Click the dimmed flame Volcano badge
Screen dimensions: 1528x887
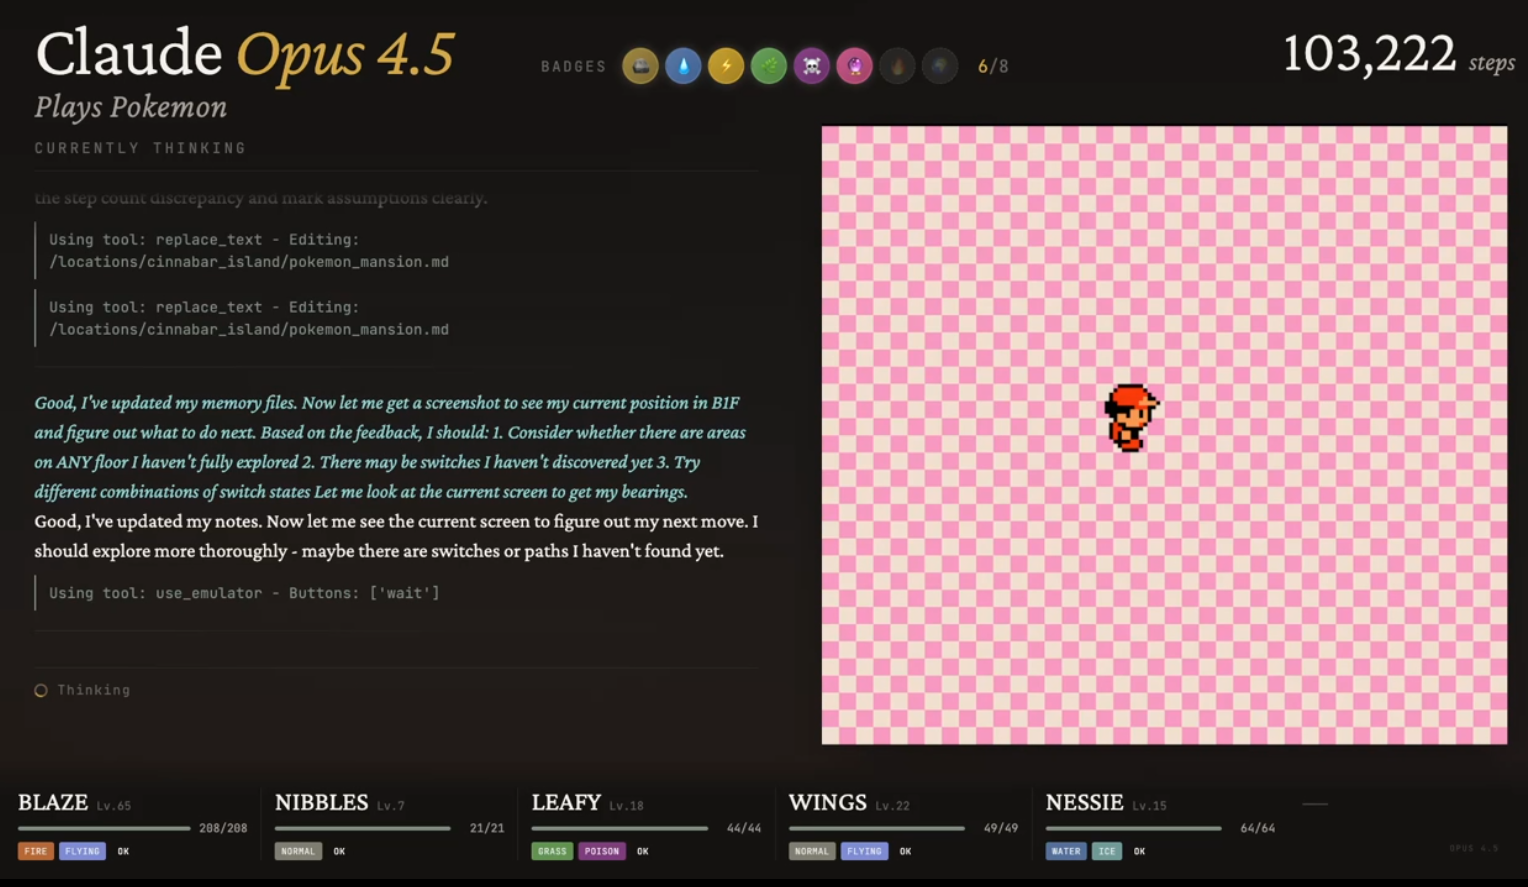898,66
